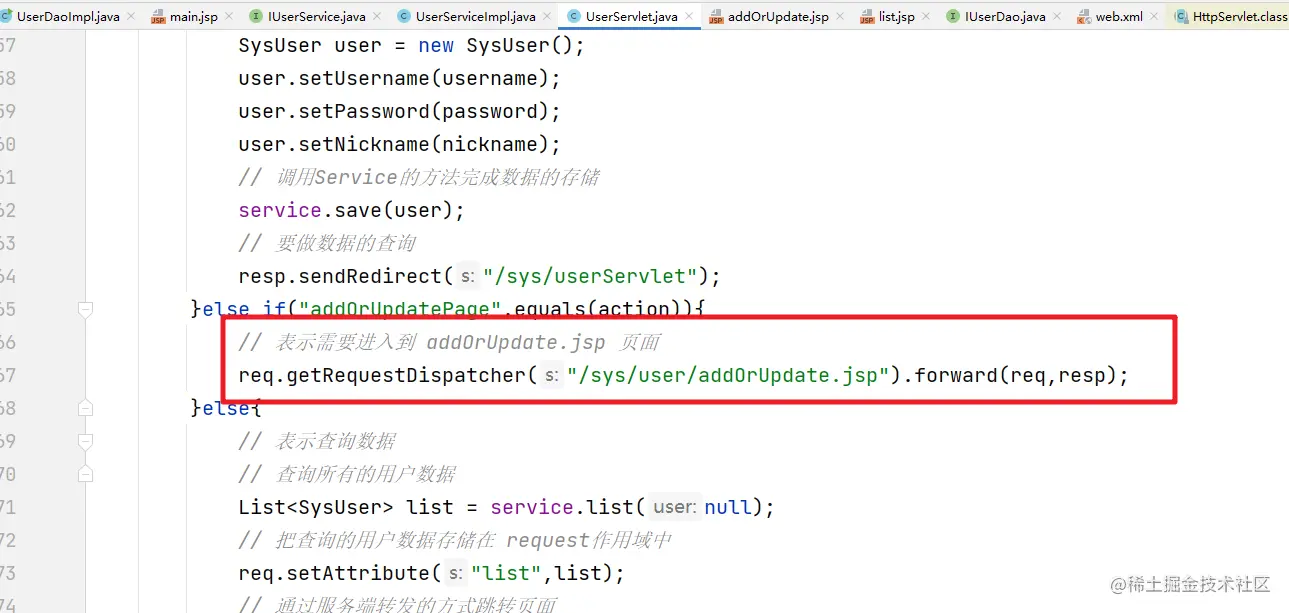The width and height of the screenshot is (1289, 613).
Task: Click the comment '表示需要进入到 addOrUpdate.jsp 页面'
Action: 449,342
